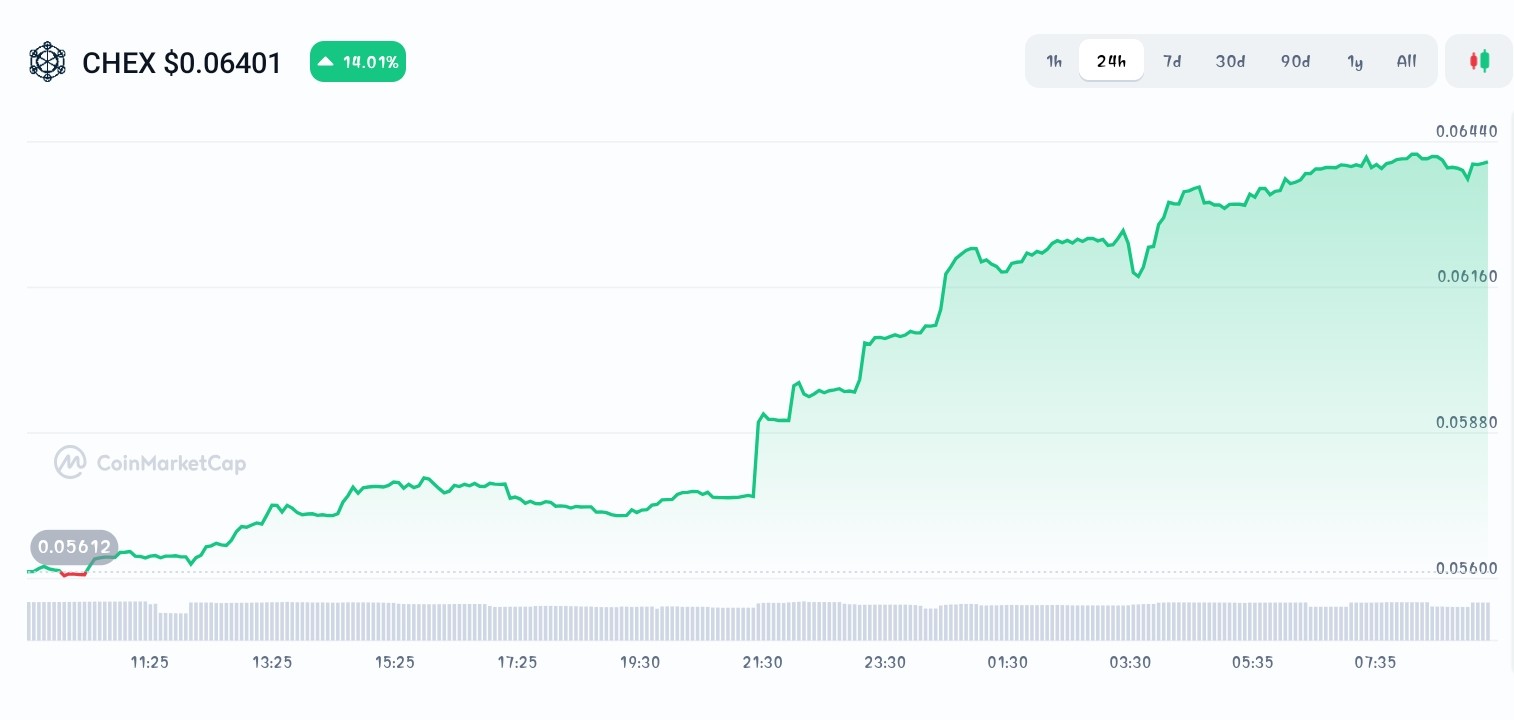Click the 03:30 time axis label
The height and width of the screenshot is (720, 1514).
pyautogui.click(x=1130, y=662)
